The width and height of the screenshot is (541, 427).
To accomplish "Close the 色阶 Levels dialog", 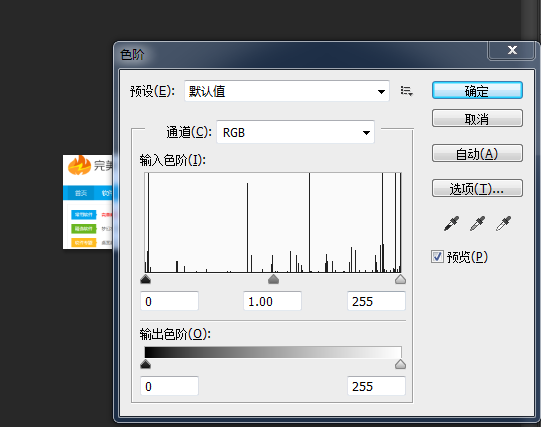I will click(x=512, y=50).
